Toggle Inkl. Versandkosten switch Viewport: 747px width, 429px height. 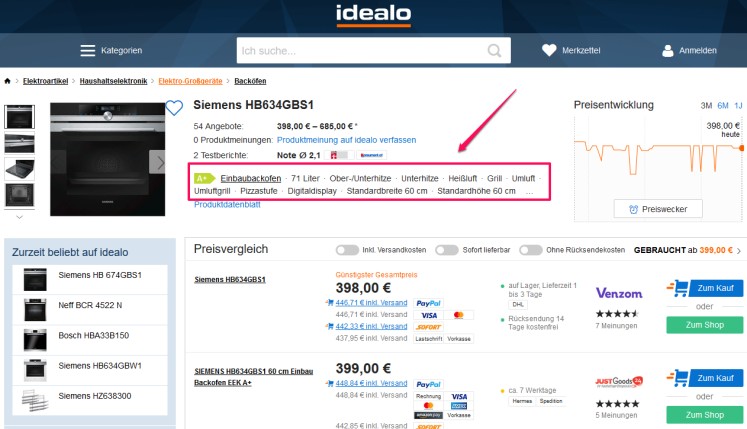(347, 250)
